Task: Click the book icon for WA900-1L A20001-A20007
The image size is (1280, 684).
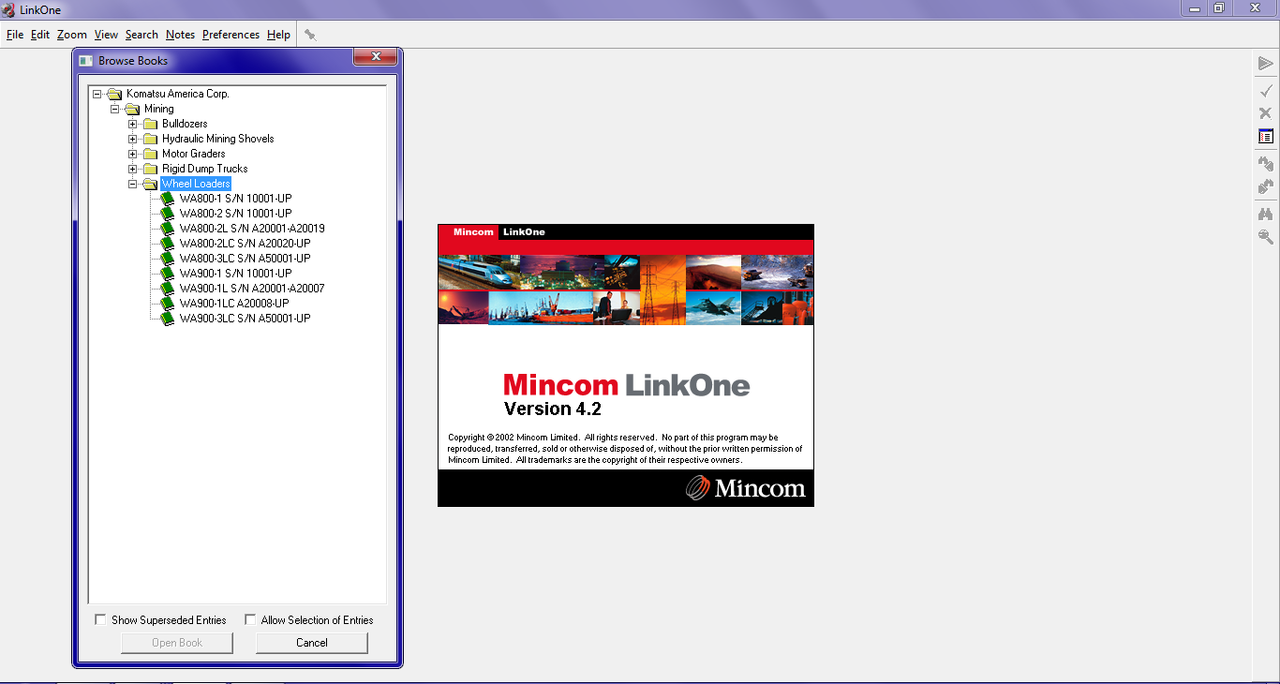Action: 167,289
